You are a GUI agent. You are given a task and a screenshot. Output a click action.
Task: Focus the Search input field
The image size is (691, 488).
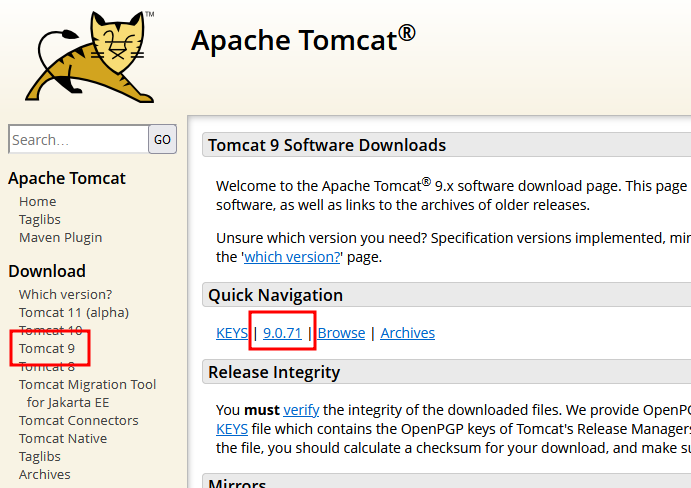(78, 139)
